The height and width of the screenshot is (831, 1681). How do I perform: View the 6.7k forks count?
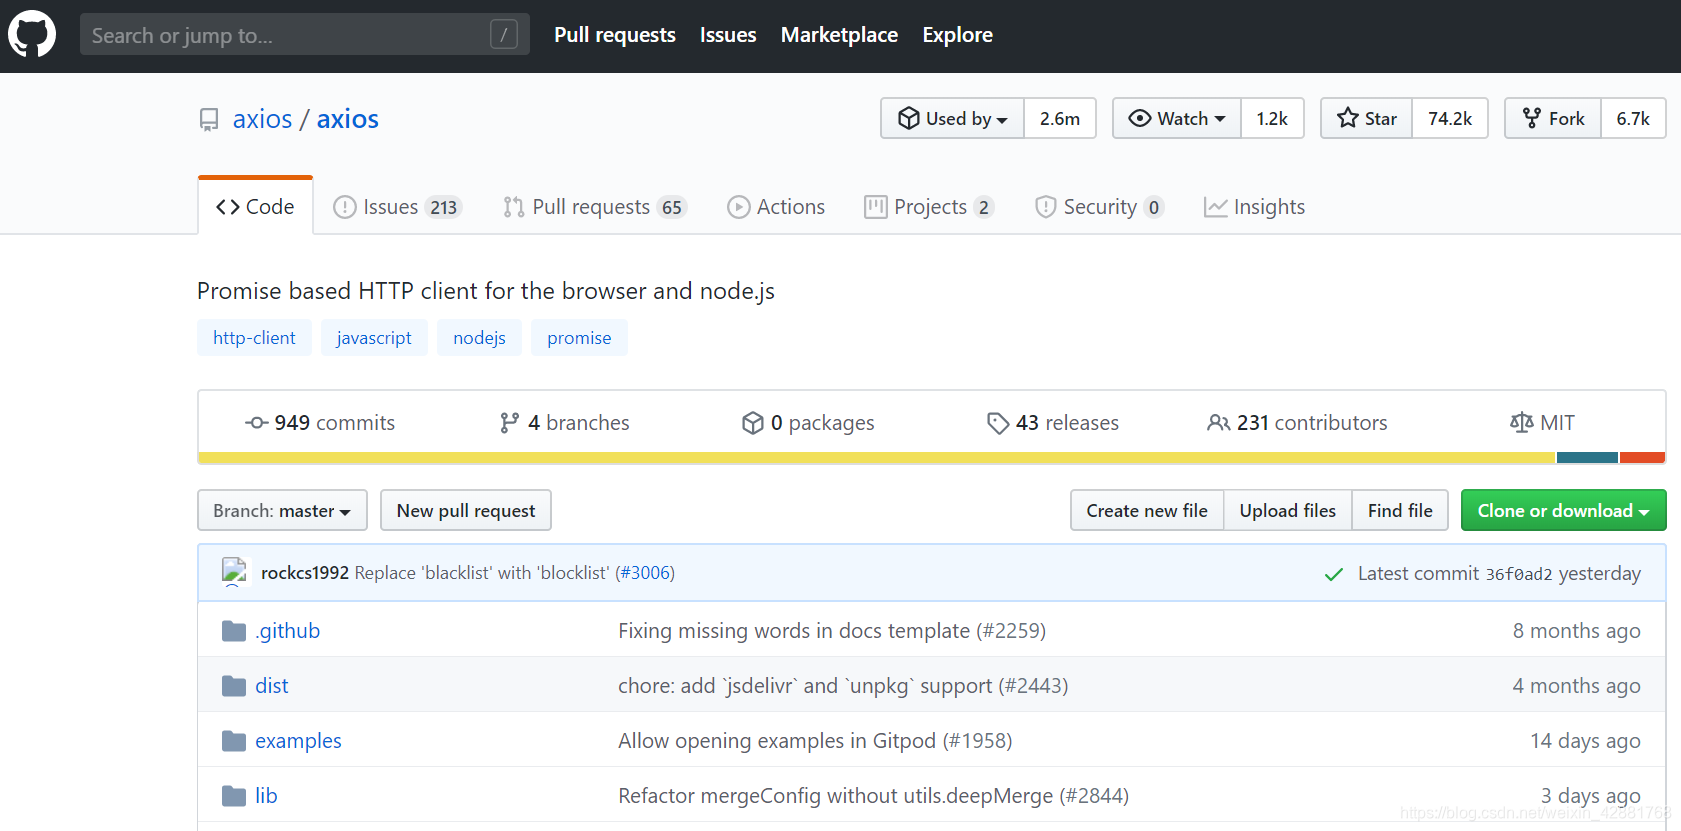pos(1633,118)
